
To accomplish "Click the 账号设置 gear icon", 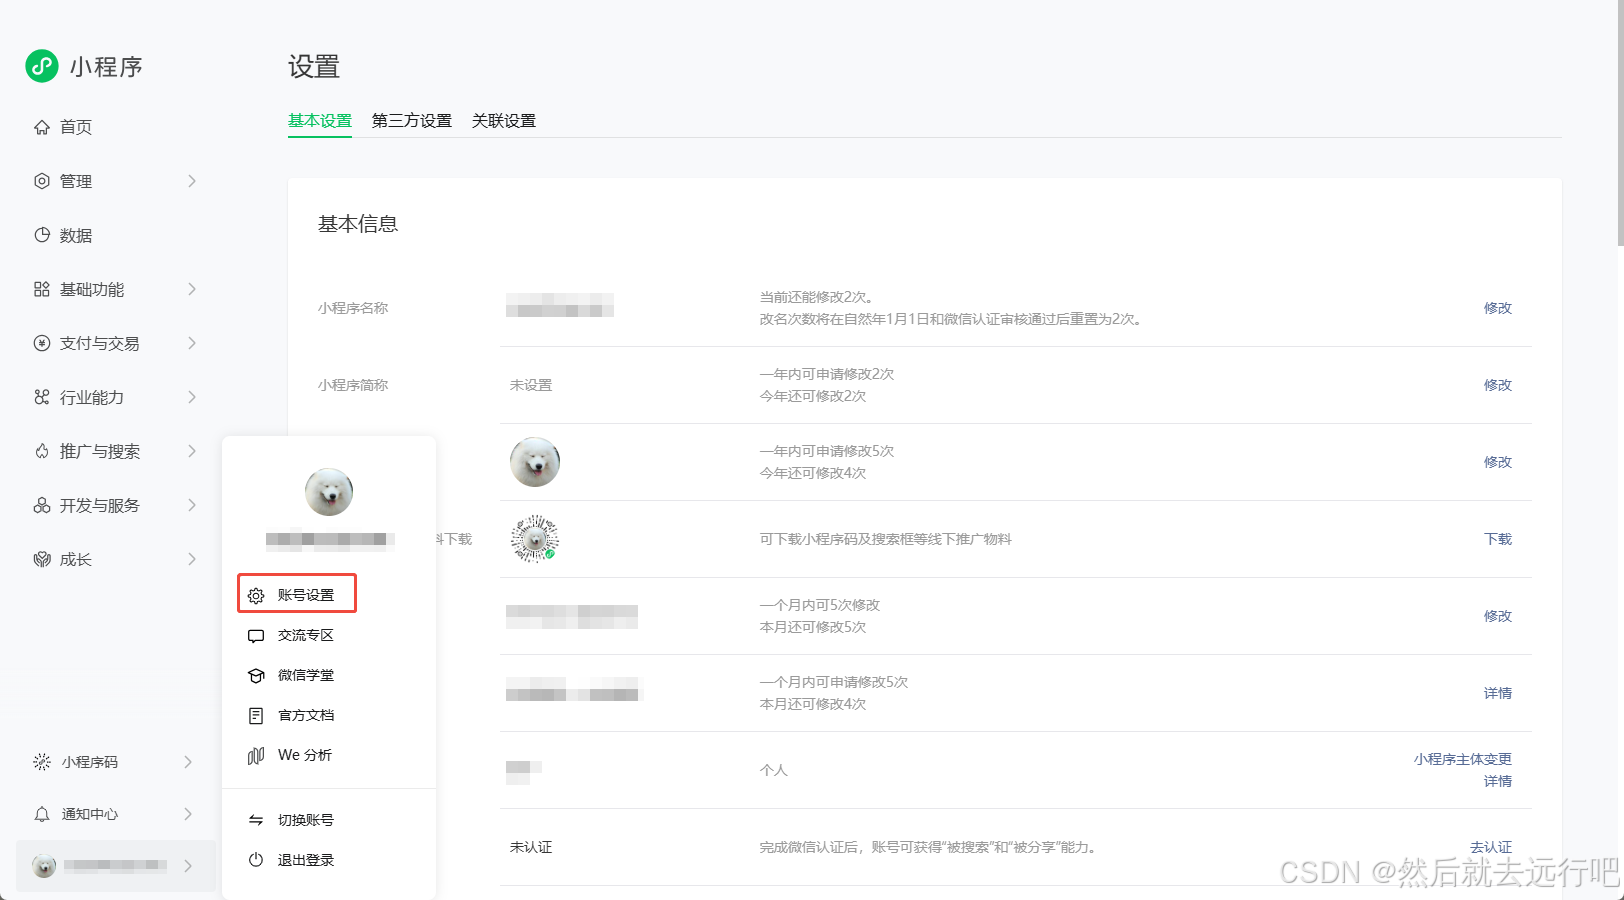I will pos(256,595).
